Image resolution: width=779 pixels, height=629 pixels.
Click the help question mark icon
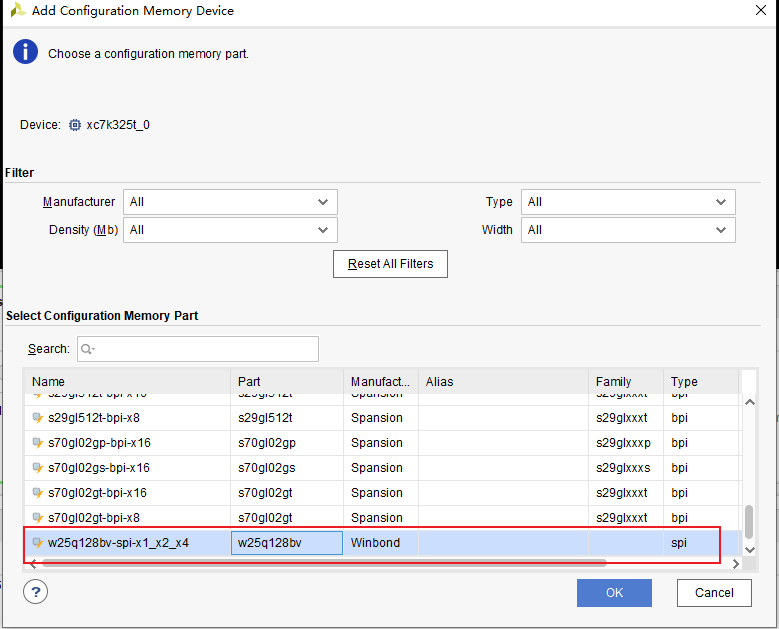coord(36,592)
